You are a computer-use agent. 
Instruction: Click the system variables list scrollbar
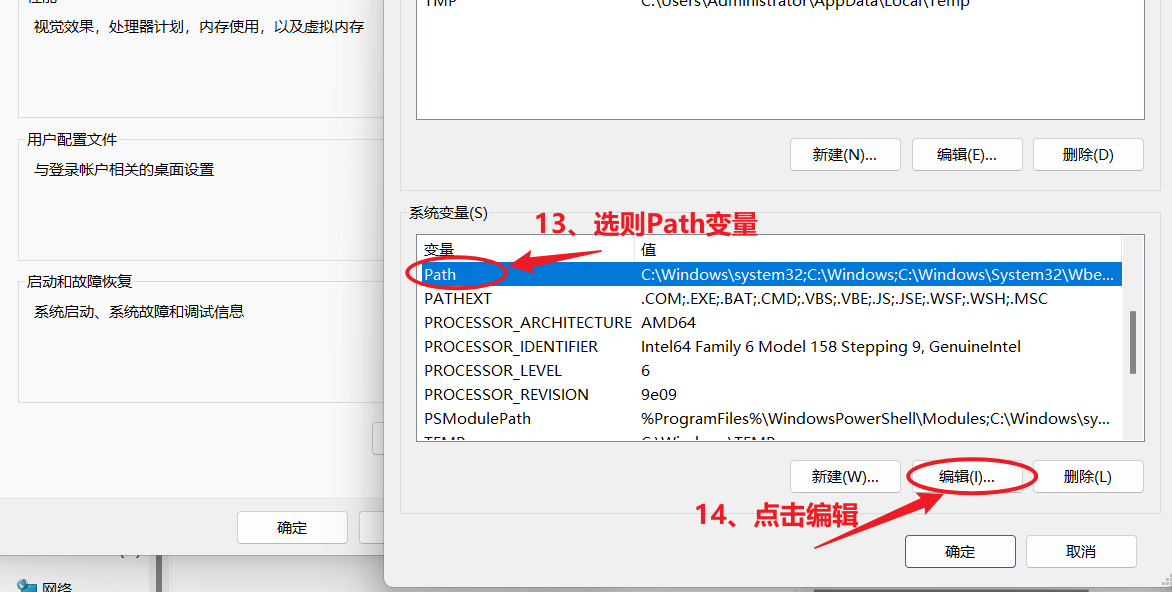pyautogui.click(x=1132, y=342)
